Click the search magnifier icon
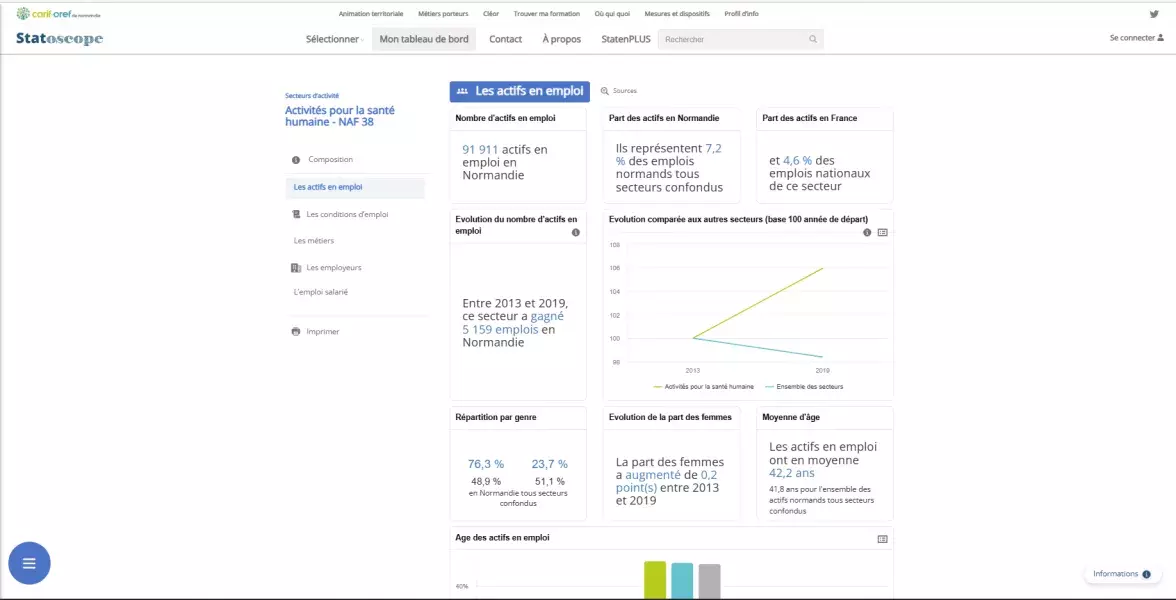This screenshot has width=1176, height=600. 813,39
